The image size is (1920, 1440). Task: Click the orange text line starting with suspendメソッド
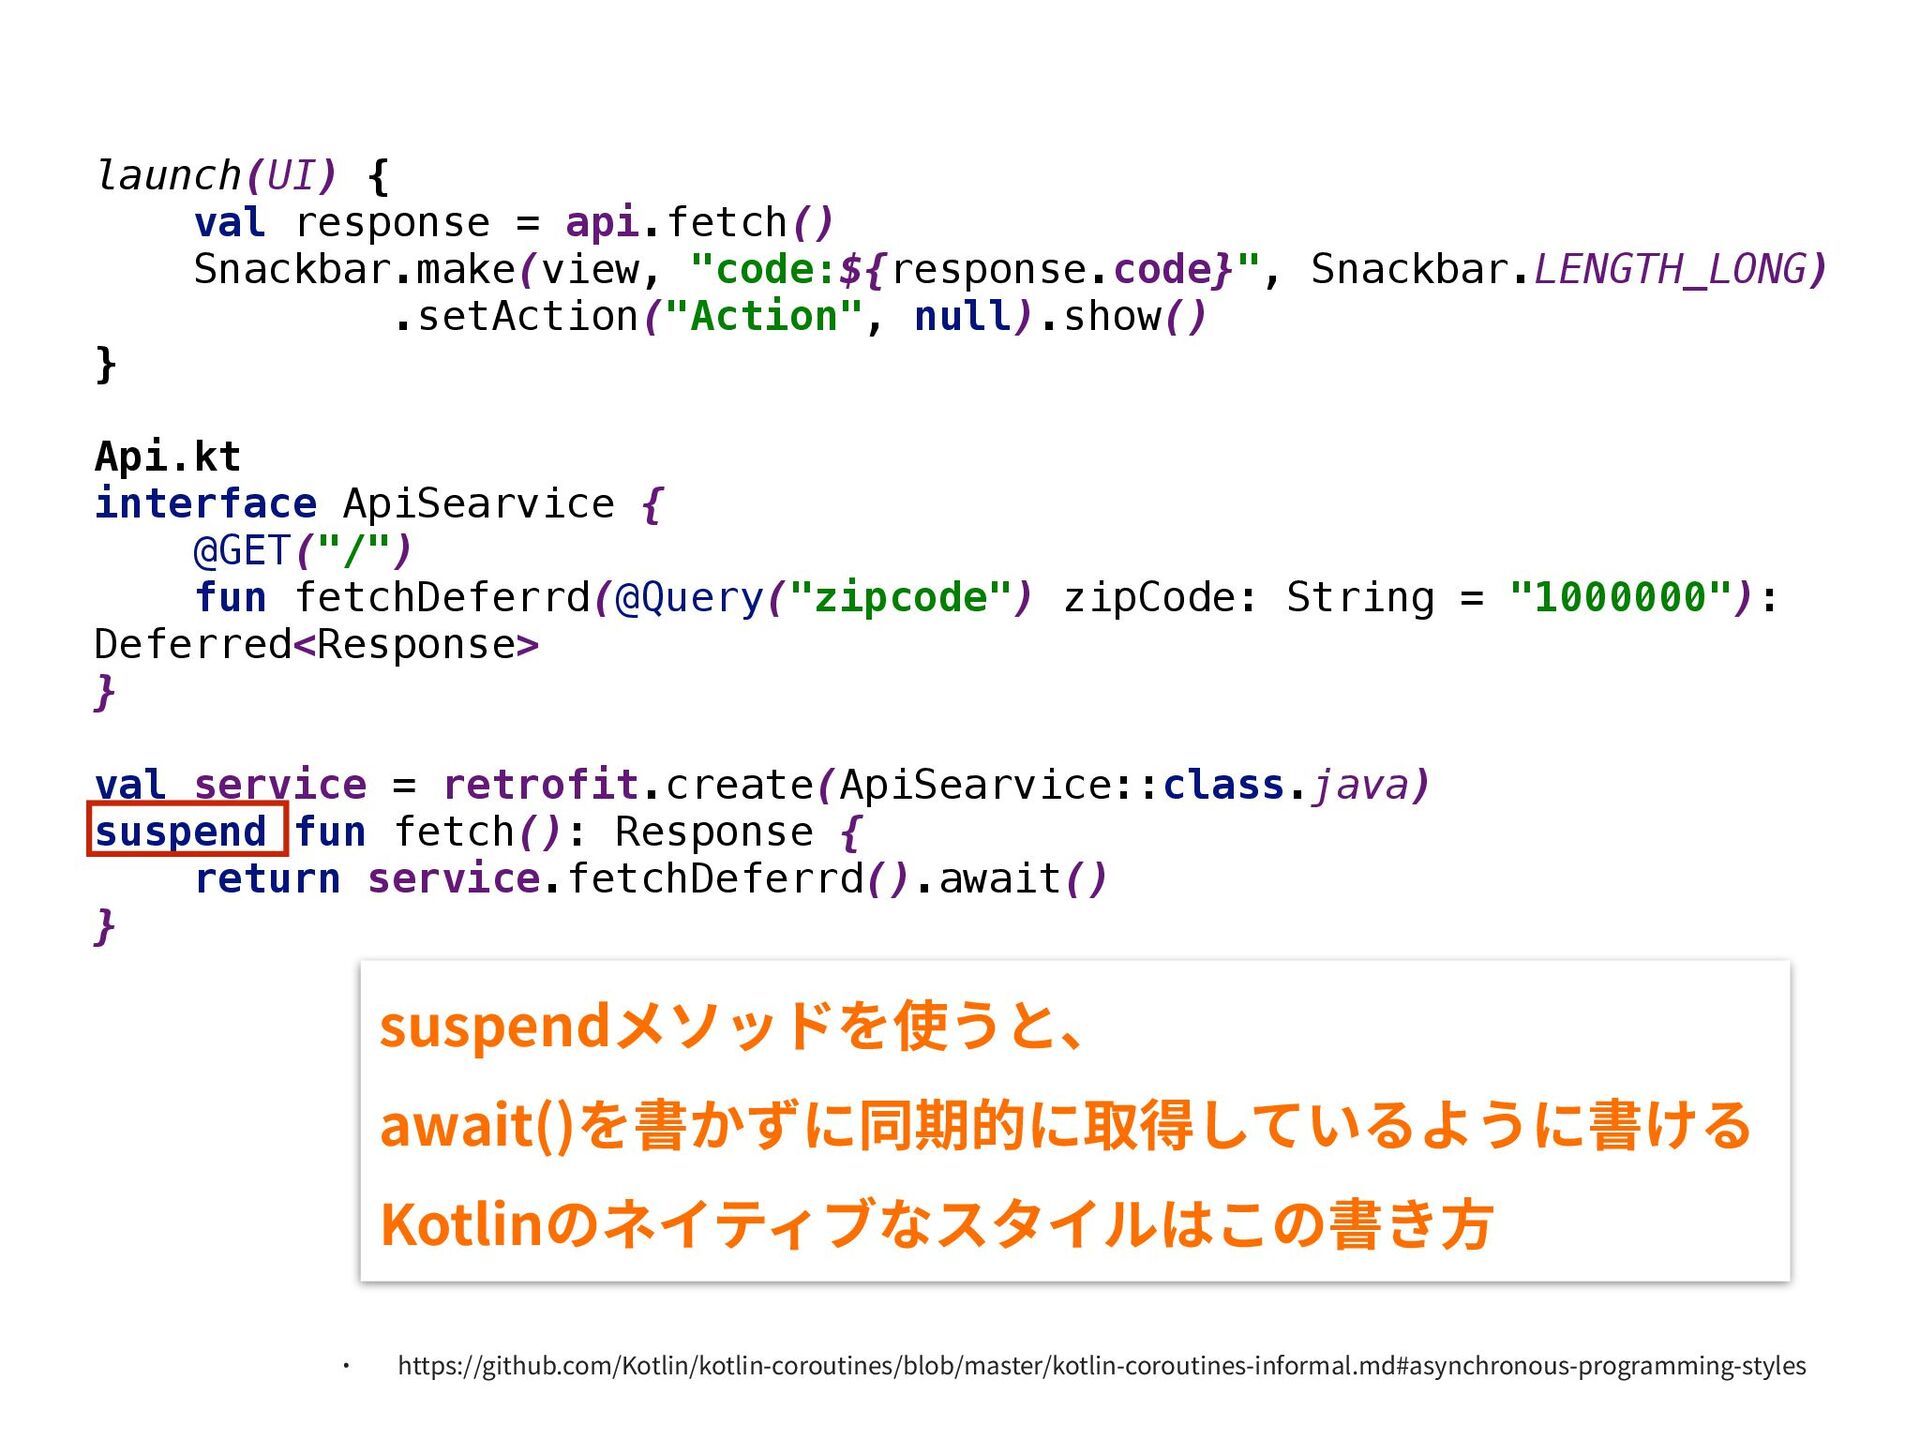pos(732,1026)
